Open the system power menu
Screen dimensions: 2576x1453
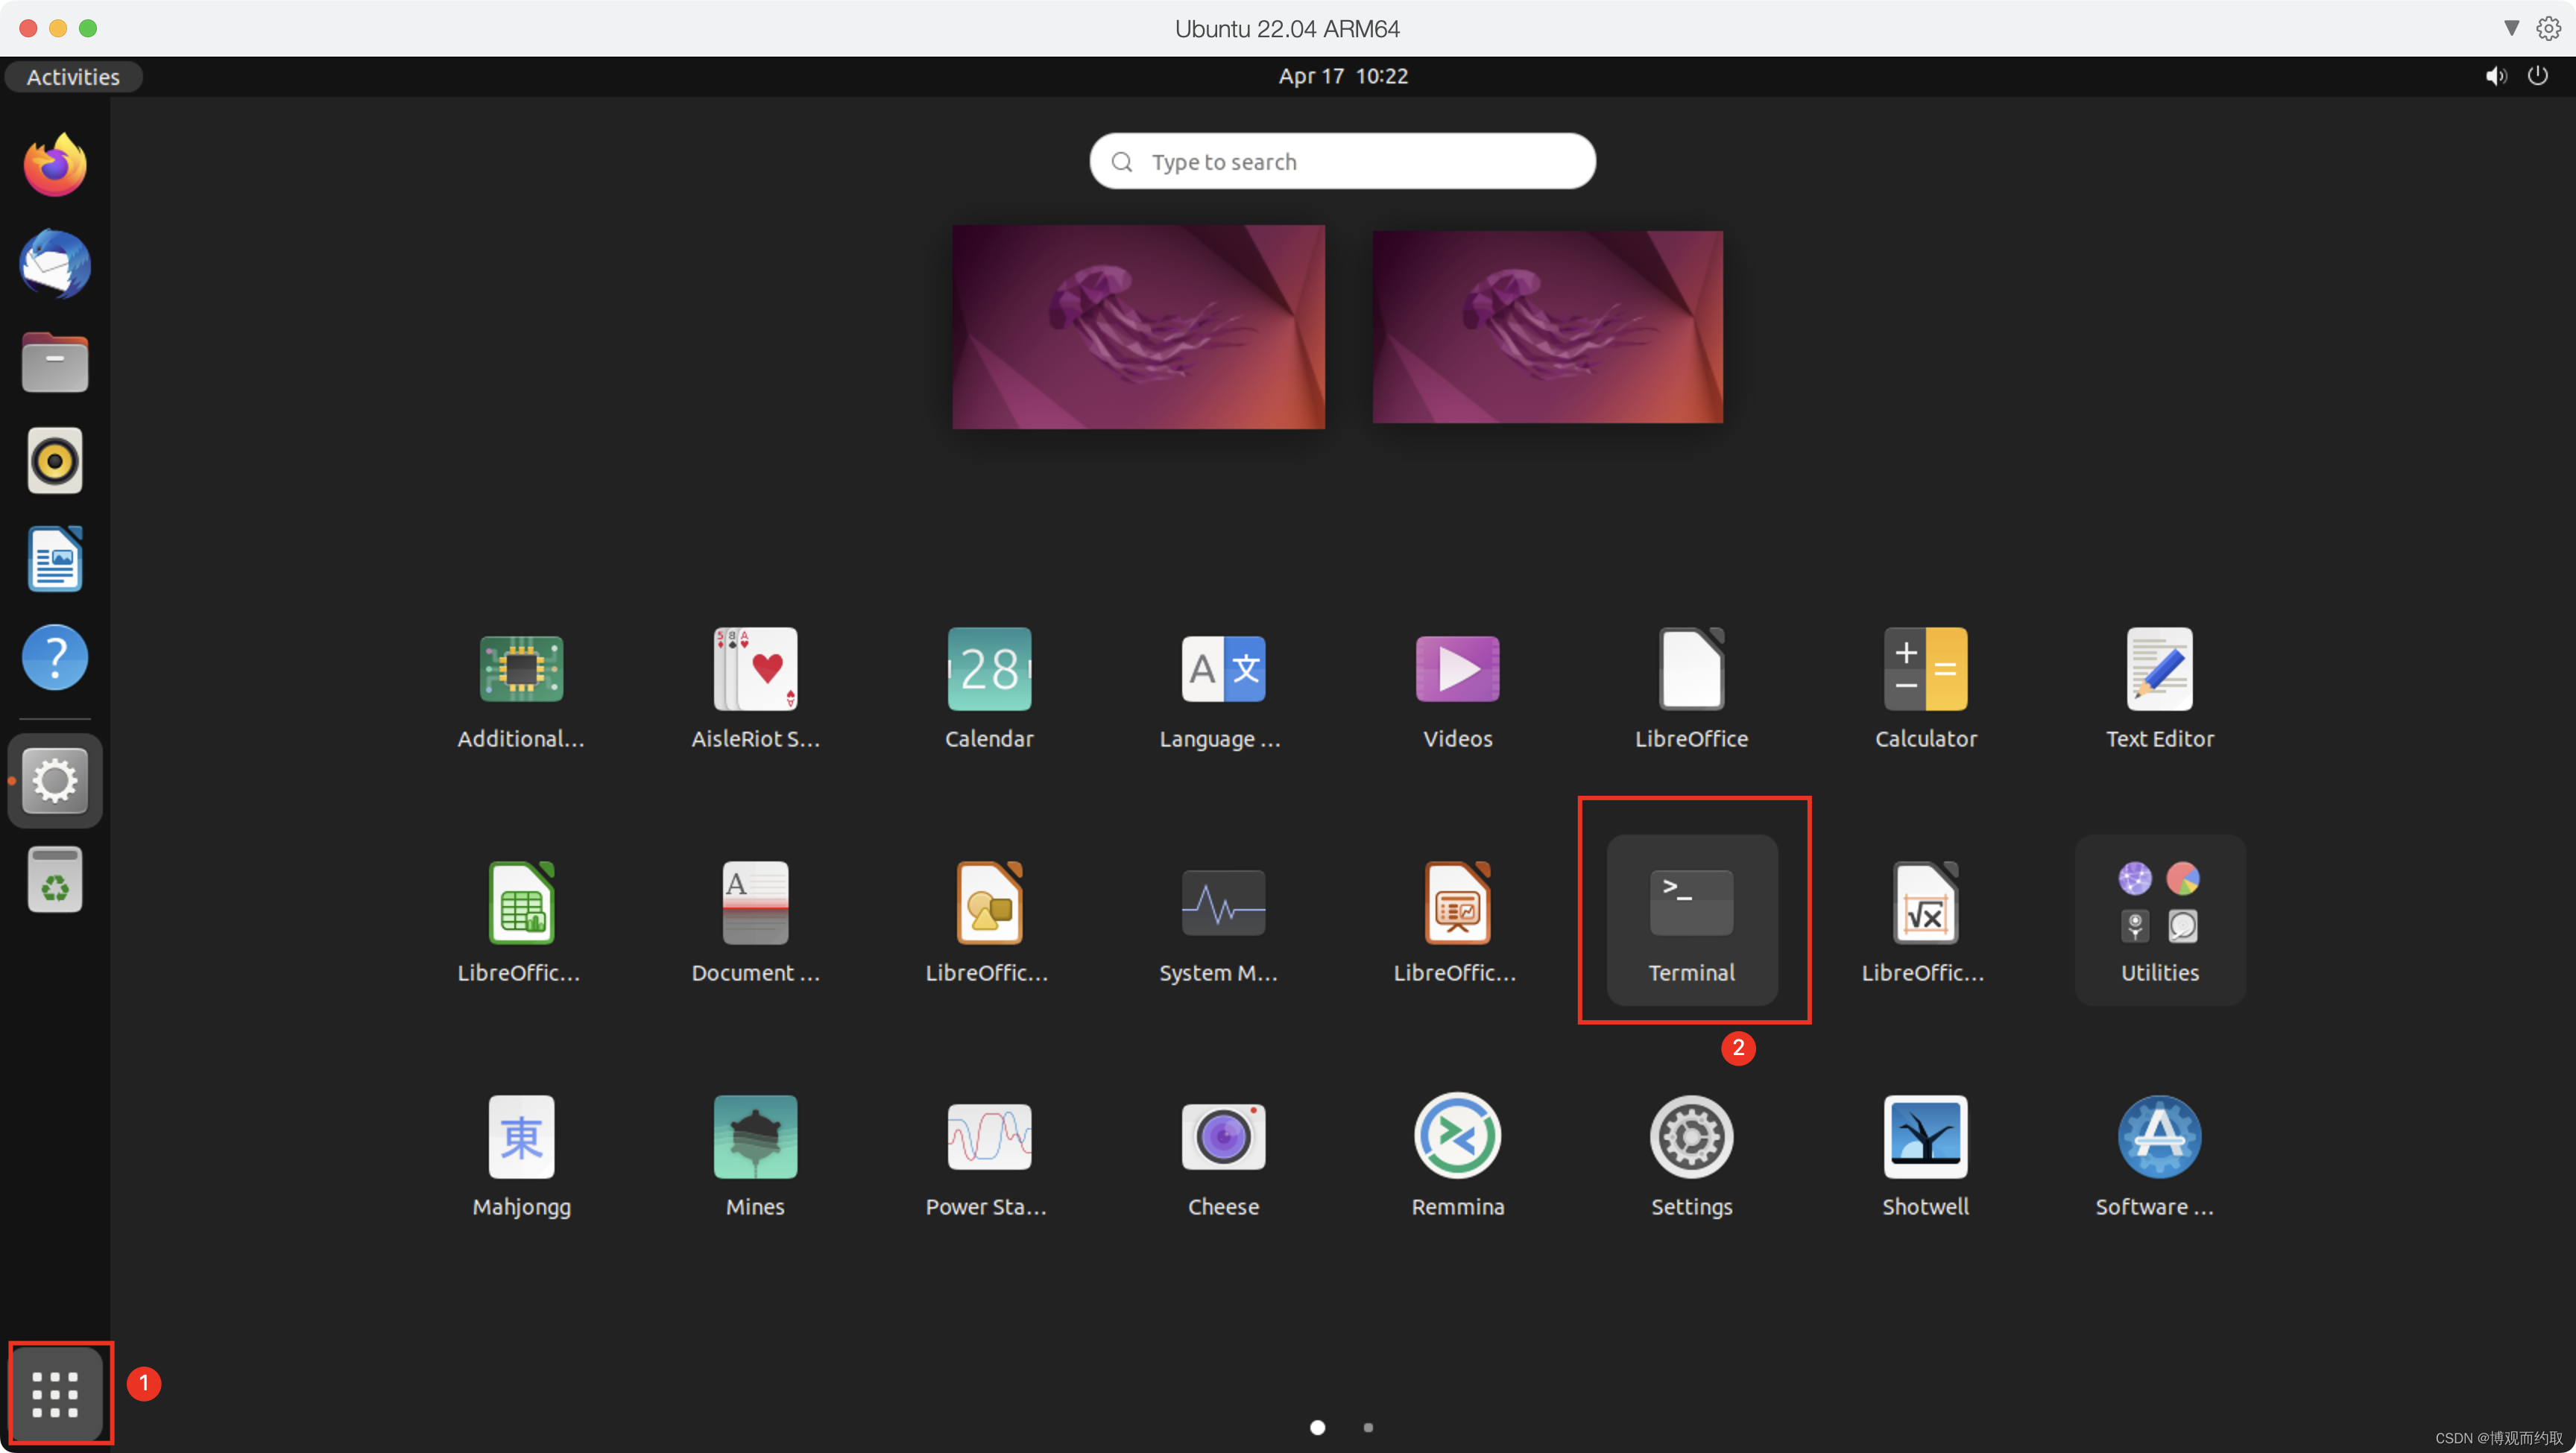(x=2537, y=76)
